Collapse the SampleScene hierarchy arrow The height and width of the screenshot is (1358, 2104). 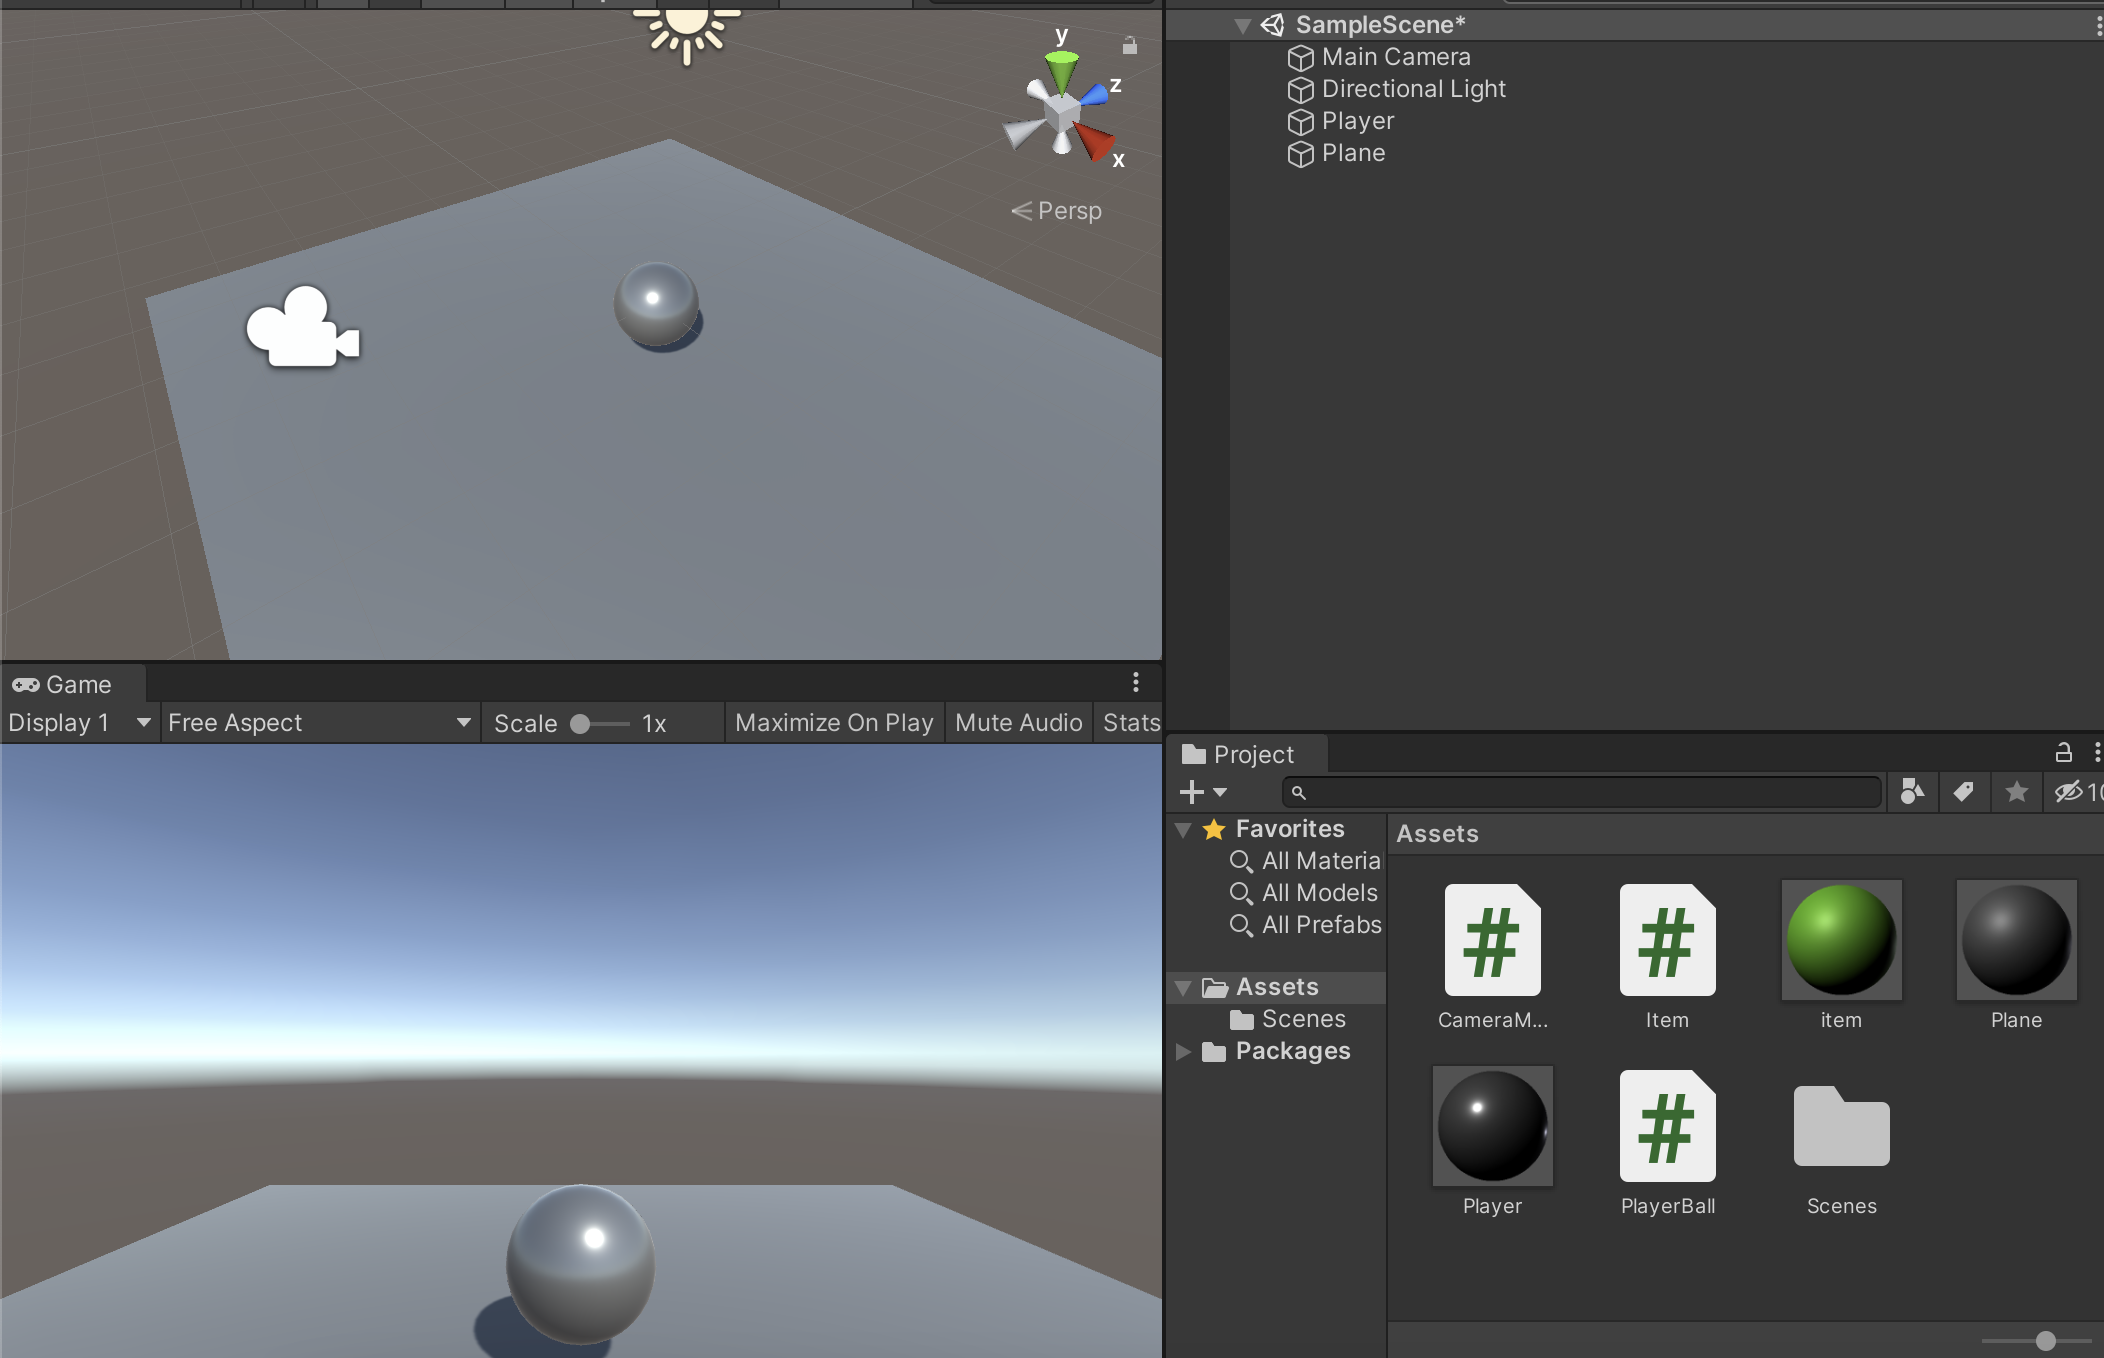(1242, 26)
